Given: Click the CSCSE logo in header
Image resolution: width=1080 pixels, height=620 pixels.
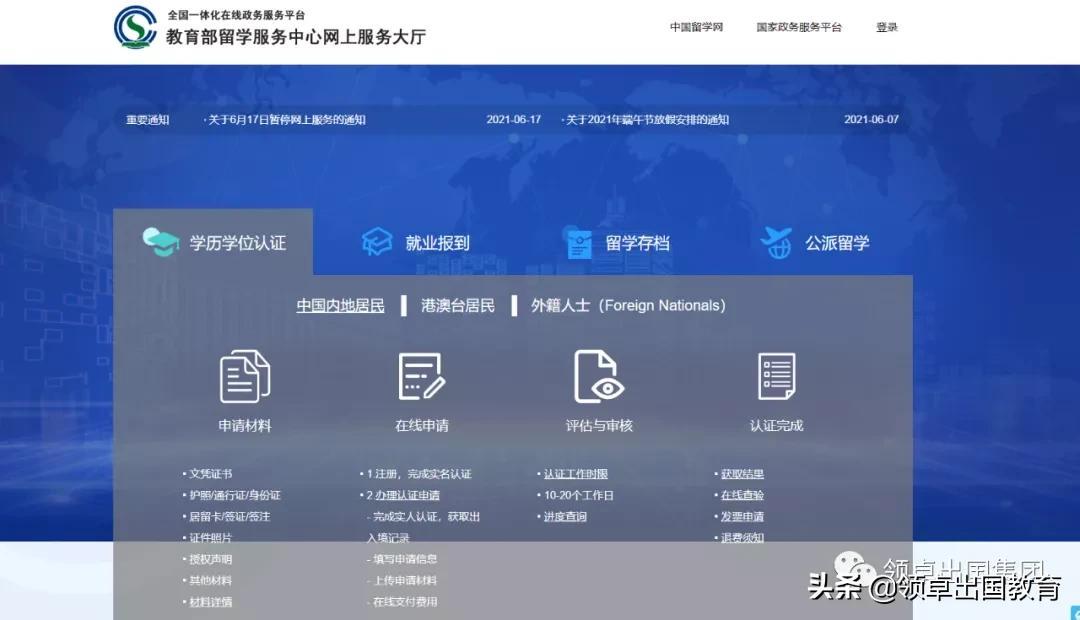Looking at the screenshot, I should click(135, 27).
